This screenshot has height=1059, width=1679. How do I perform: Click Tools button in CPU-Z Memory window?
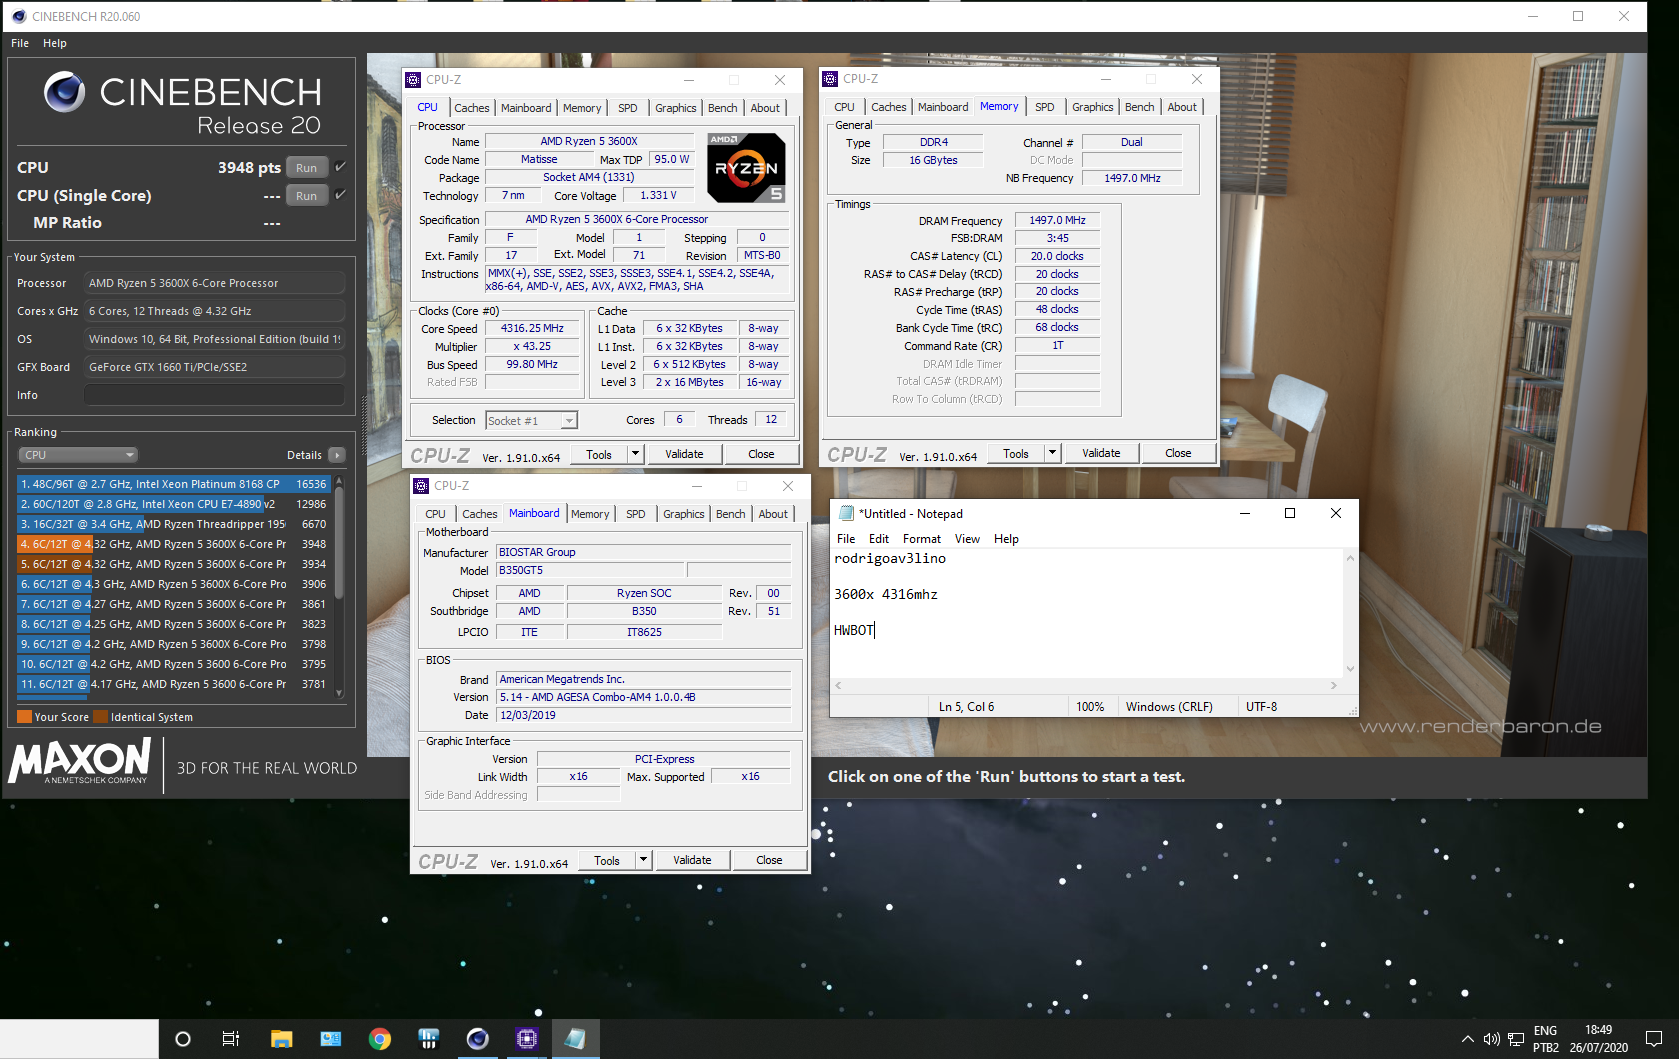tap(1016, 453)
